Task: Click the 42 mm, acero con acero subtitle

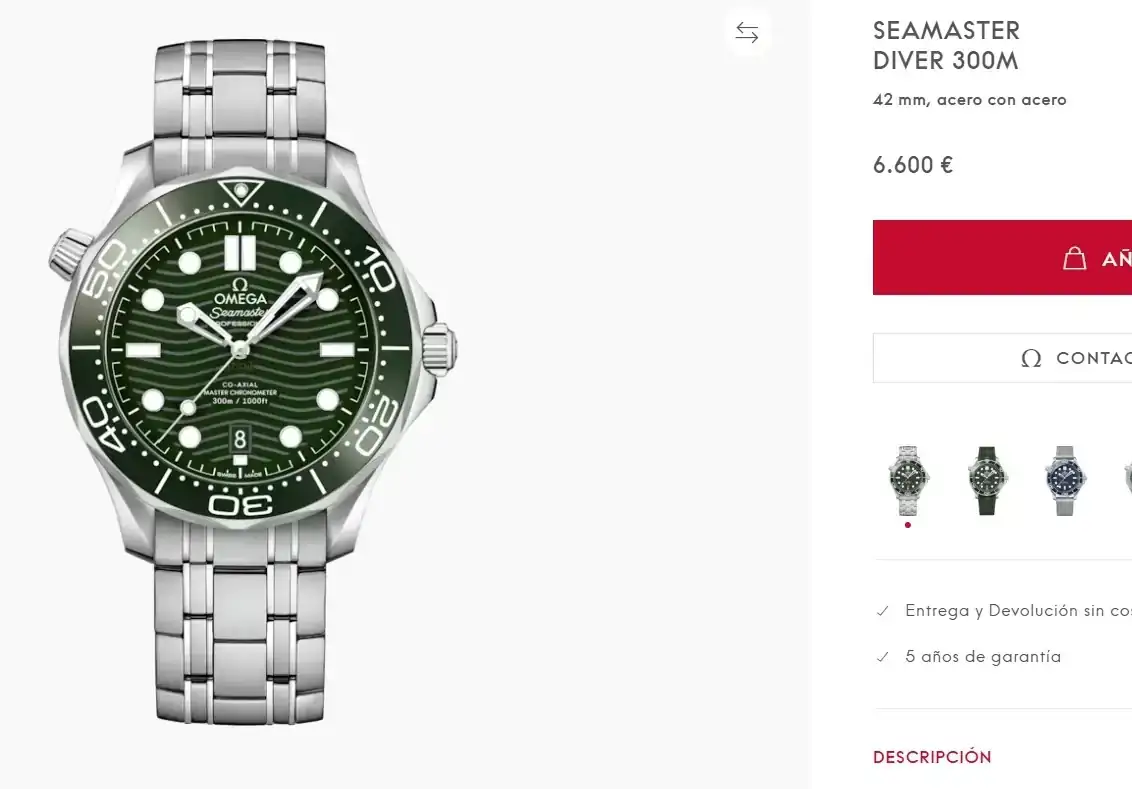Action: 969,100
